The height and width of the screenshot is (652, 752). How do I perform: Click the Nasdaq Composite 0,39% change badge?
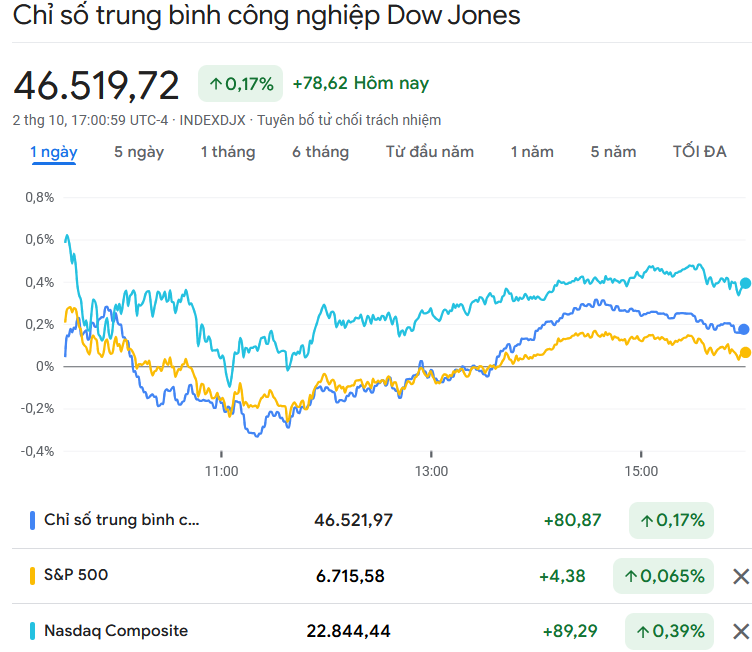click(x=671, y=631)
